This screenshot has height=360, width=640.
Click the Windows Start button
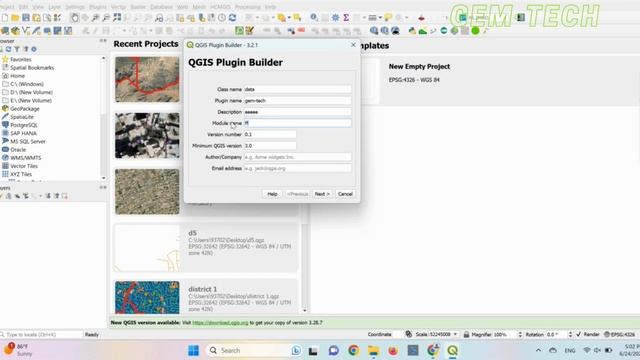coord(193,351)
